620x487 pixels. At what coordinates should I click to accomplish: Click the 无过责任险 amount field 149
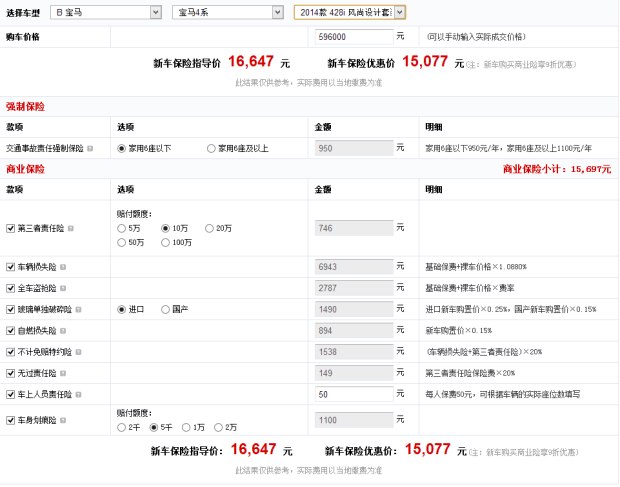[x=354, y=374]
